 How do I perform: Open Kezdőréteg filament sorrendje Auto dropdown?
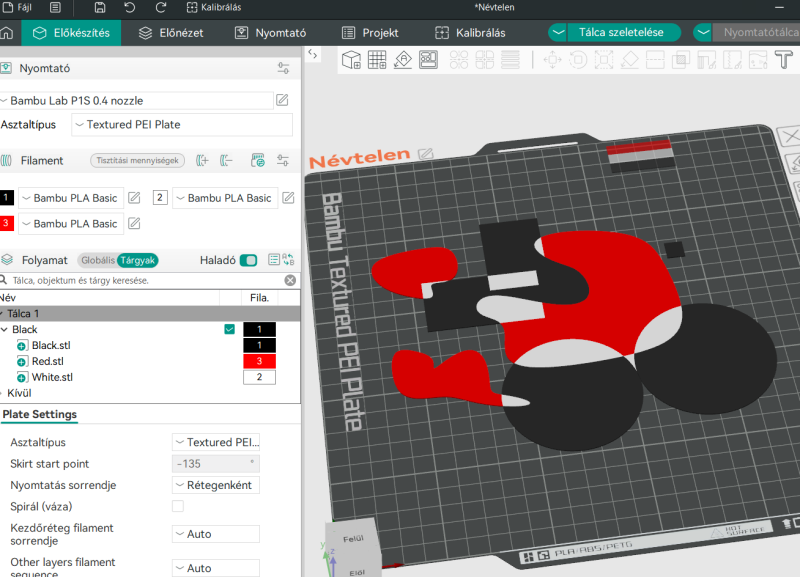coord(216,534)
